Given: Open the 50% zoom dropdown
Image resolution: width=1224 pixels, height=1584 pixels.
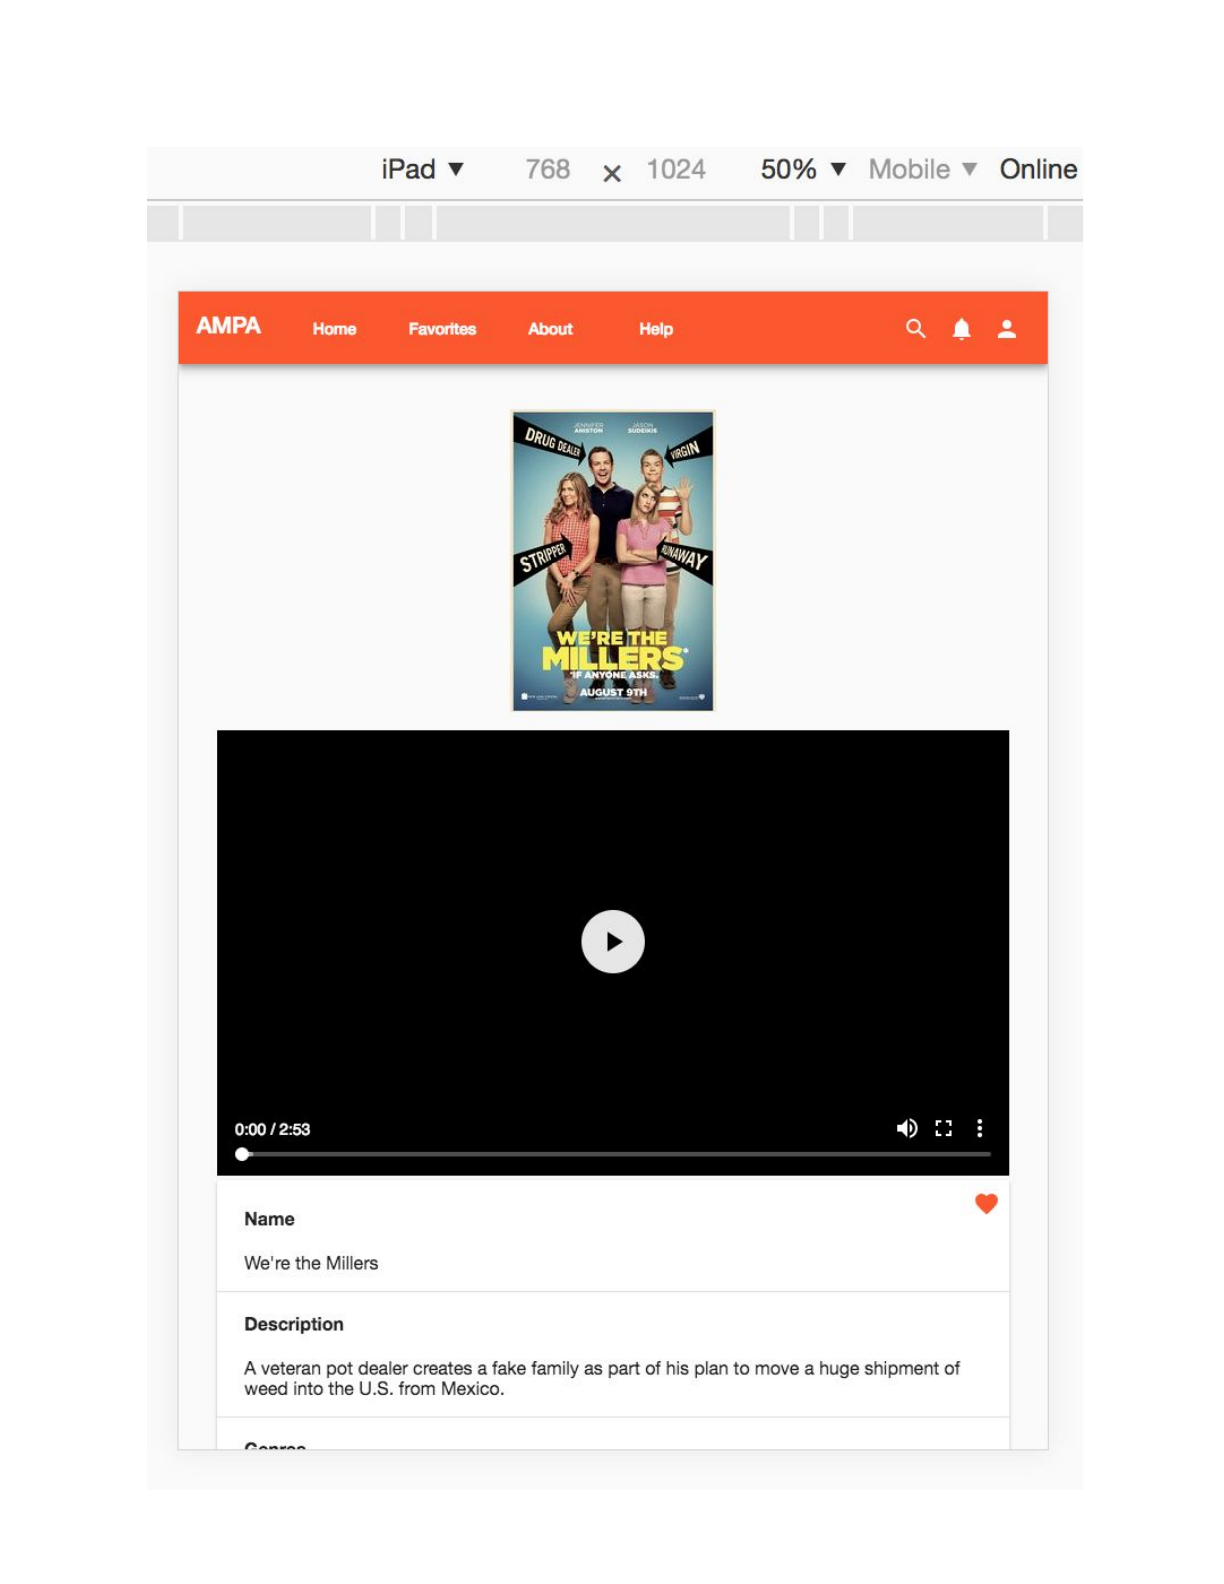Looking at the screenshot, I should click(x=803, y=169).
